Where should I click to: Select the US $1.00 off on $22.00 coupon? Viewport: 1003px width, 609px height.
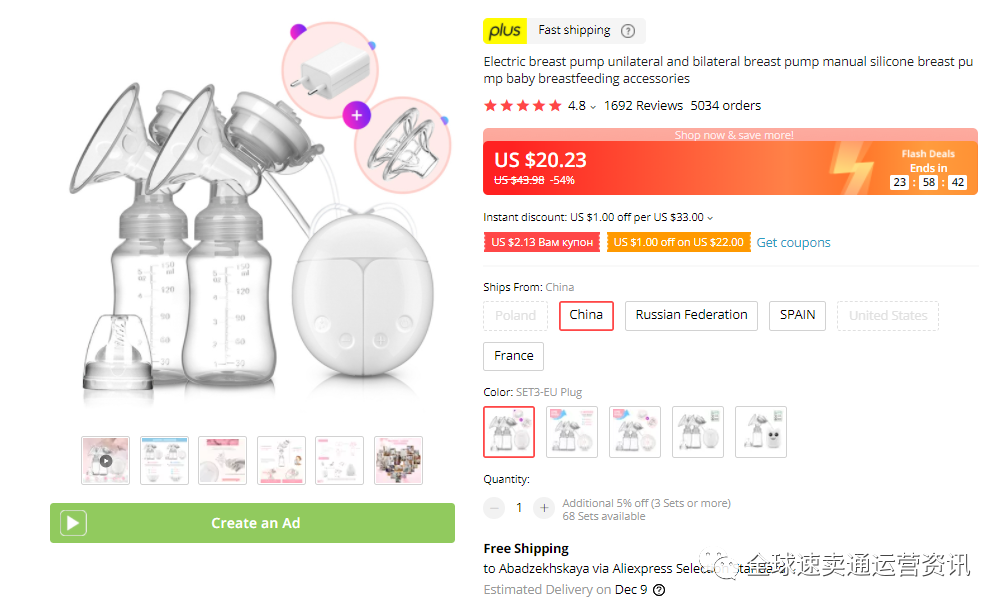coord(678,242)
